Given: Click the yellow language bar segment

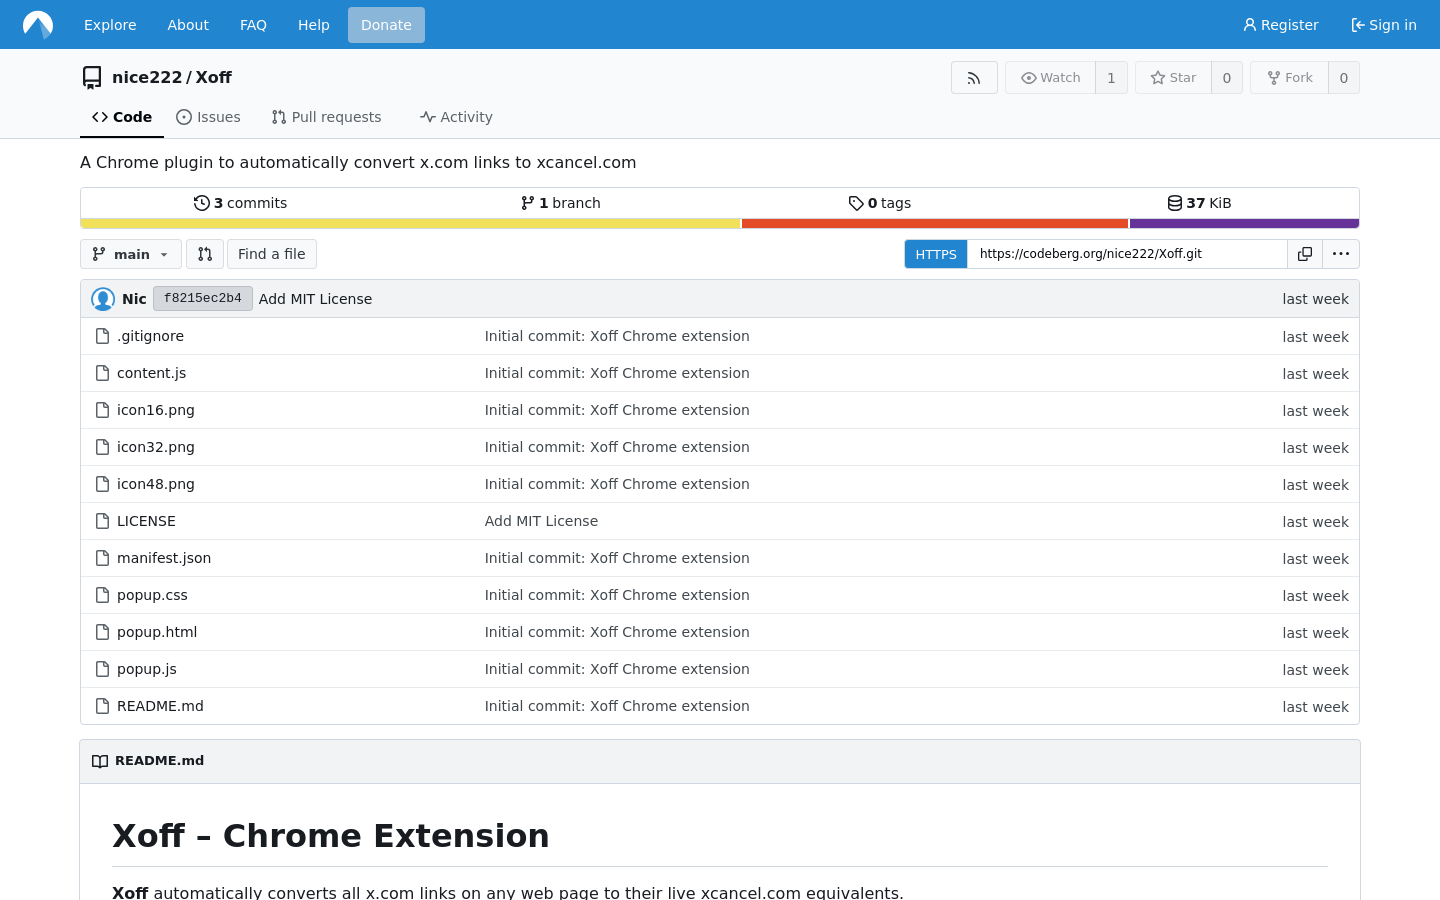Looking at the screenshot, I should (410, 224).
